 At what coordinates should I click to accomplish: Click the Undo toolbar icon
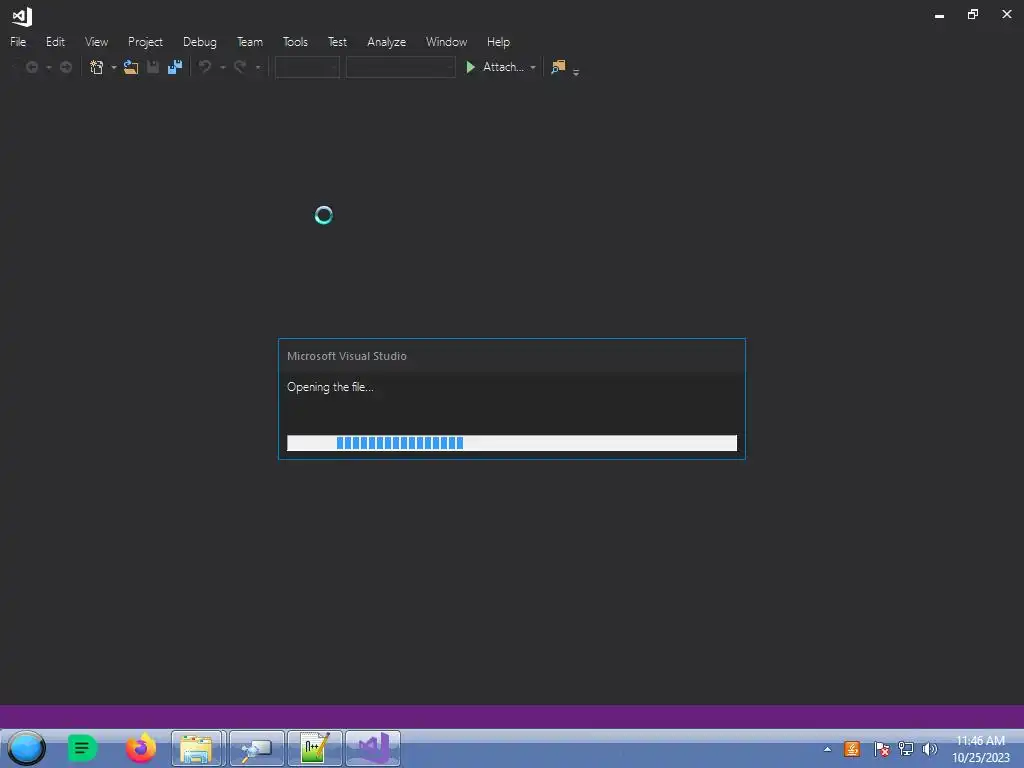[205, 67]
